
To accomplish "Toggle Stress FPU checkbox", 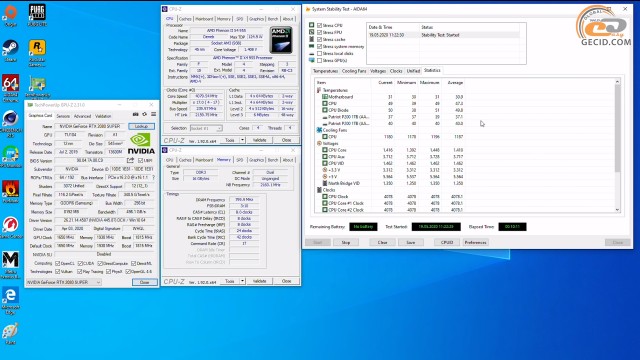I will click(x=320, y=32).
